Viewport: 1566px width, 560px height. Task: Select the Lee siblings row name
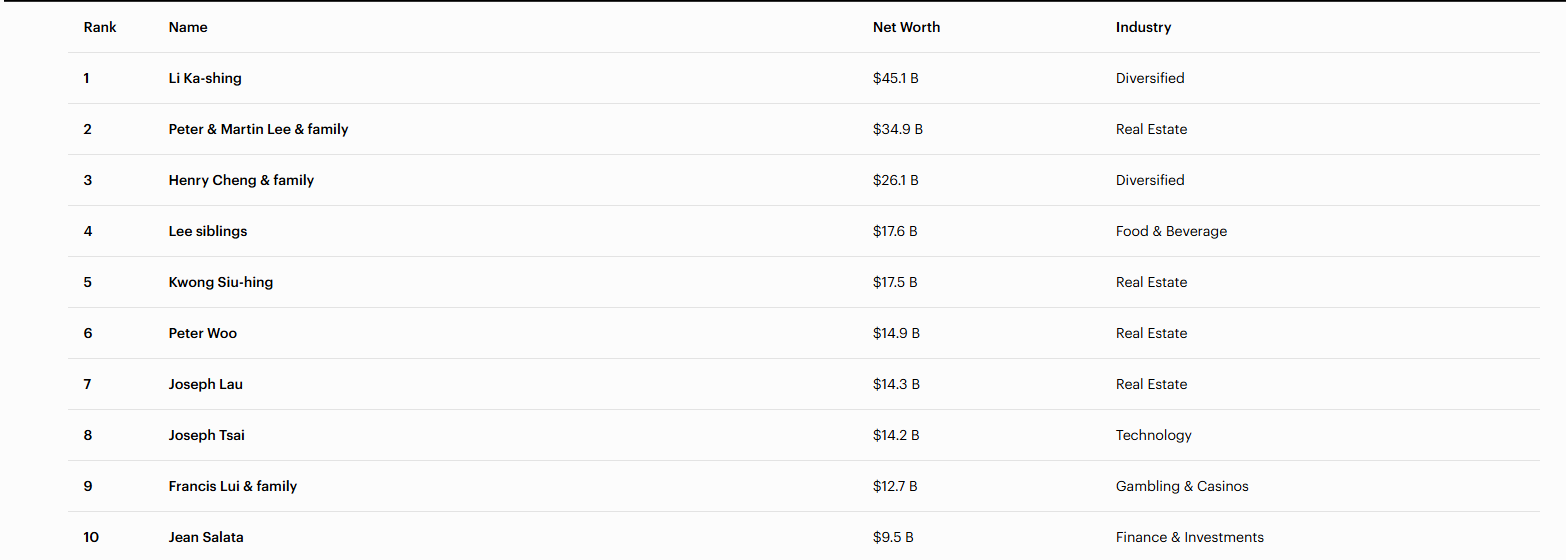[x=208, y=231]
